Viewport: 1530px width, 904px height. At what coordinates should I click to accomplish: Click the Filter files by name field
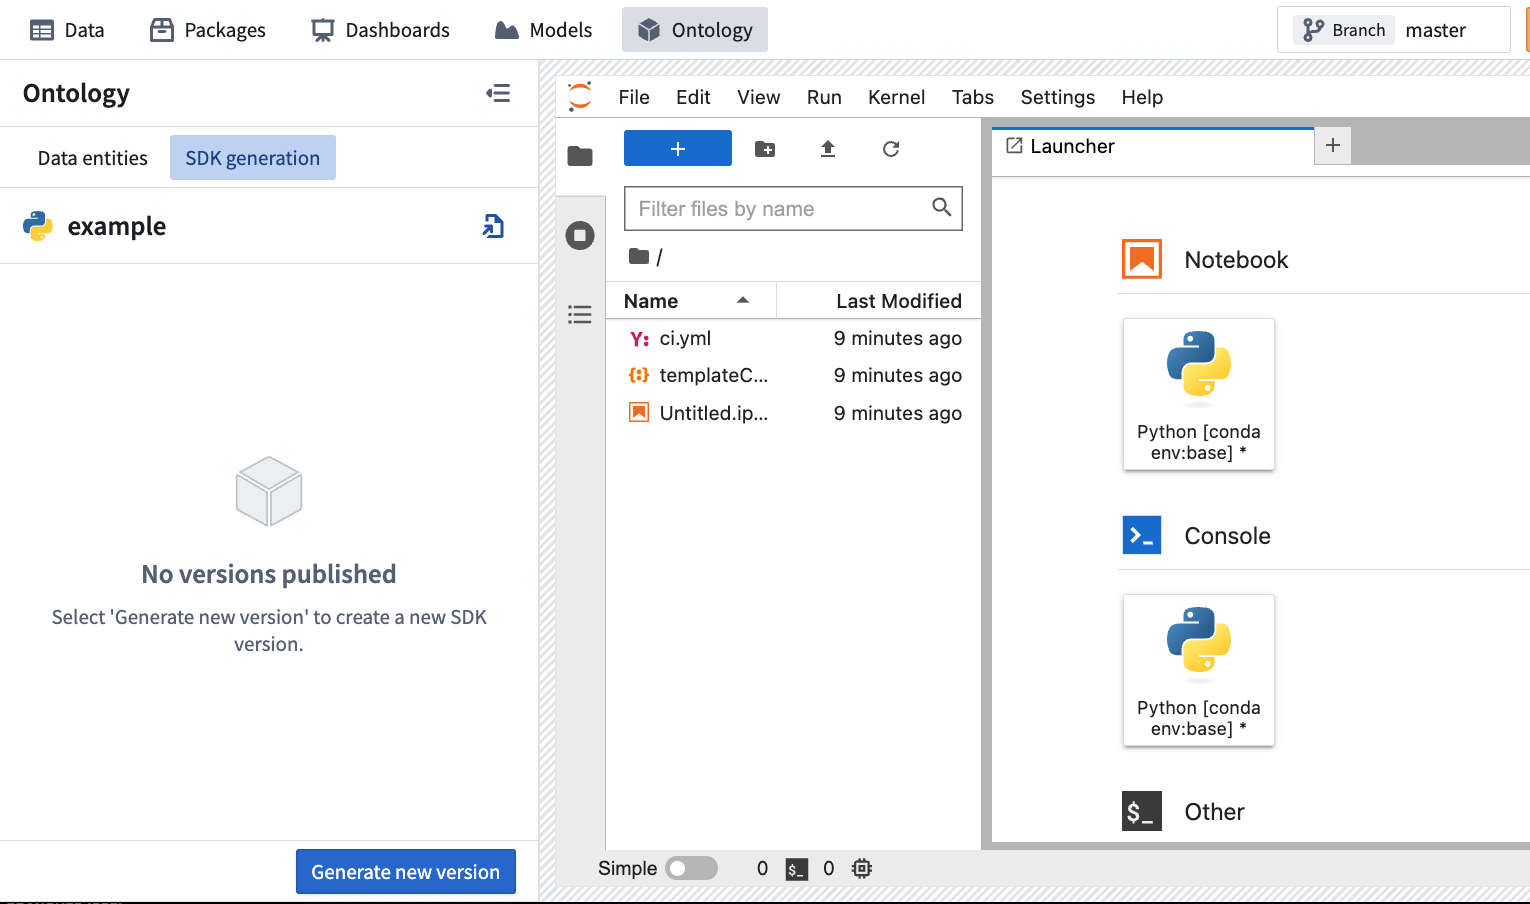click(x=793, y=208)
